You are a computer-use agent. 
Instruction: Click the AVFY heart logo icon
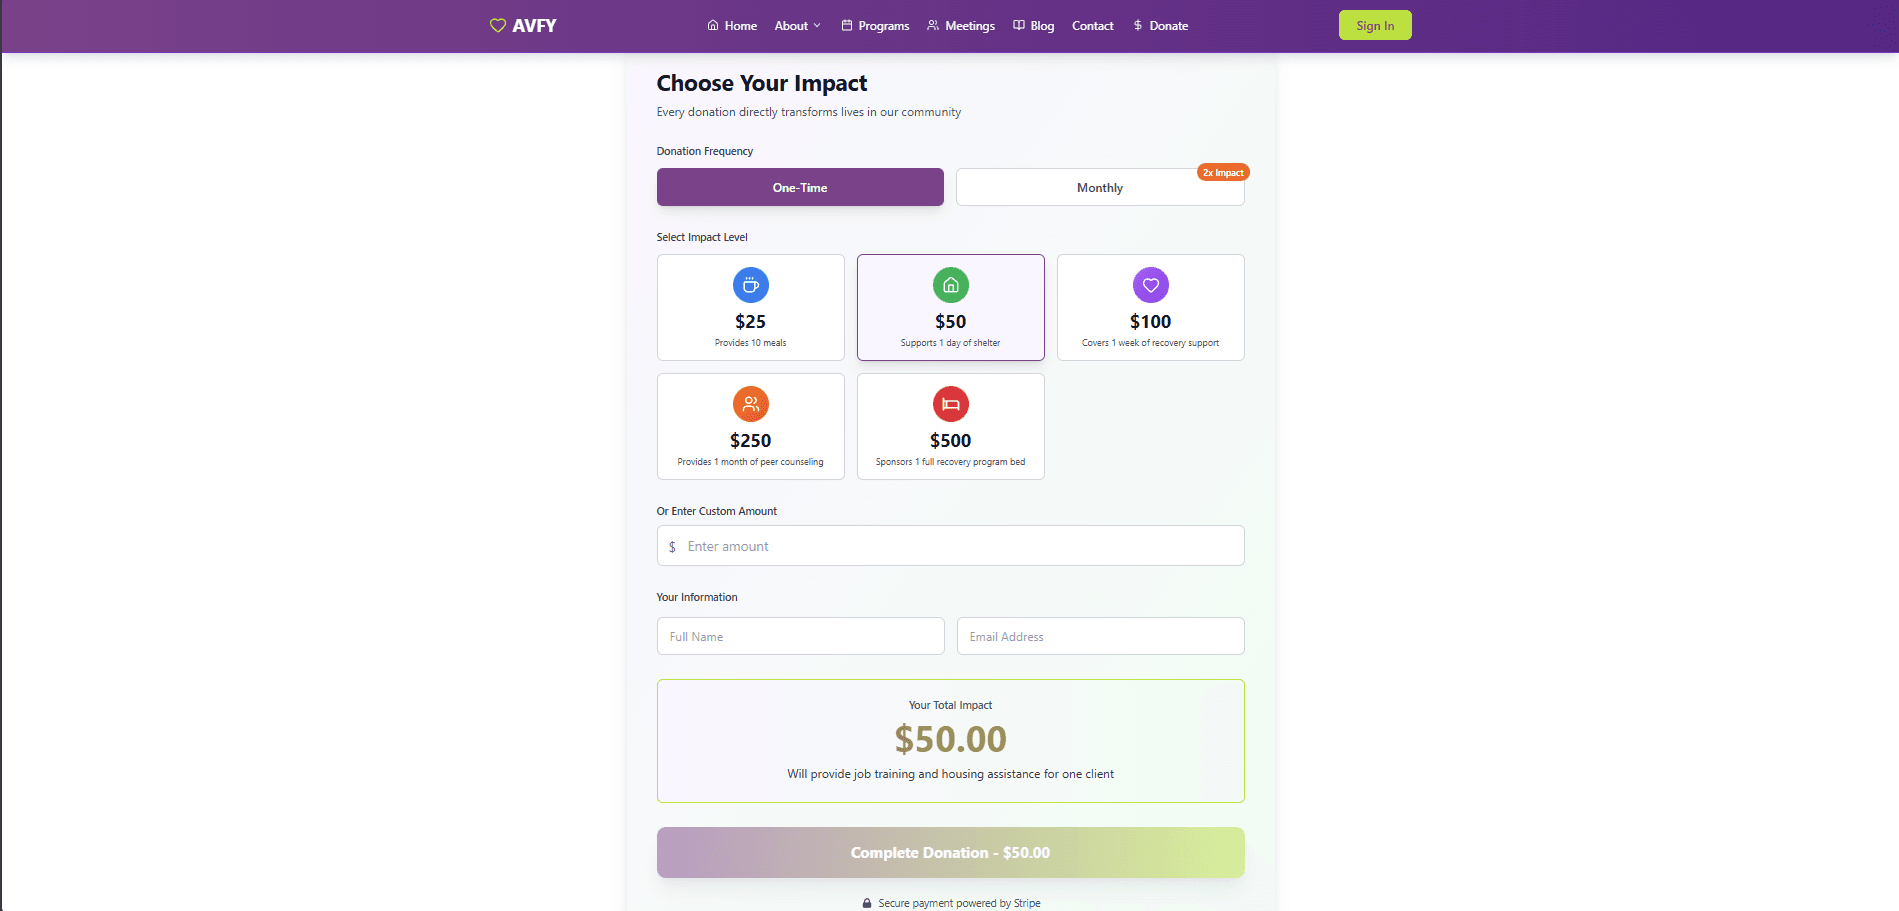point(497,25)
